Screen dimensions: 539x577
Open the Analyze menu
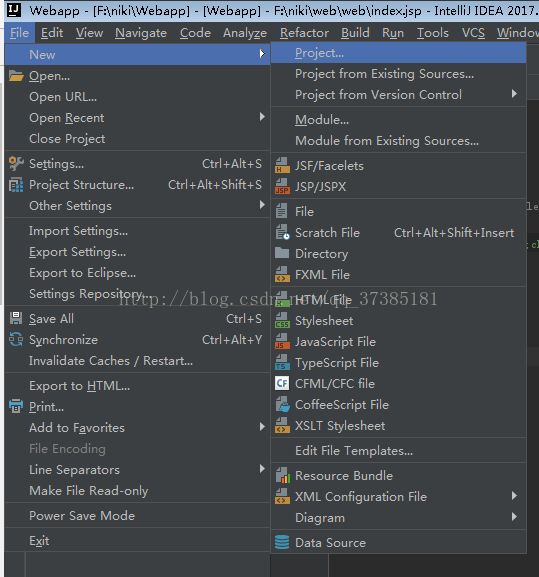[245, 33]
